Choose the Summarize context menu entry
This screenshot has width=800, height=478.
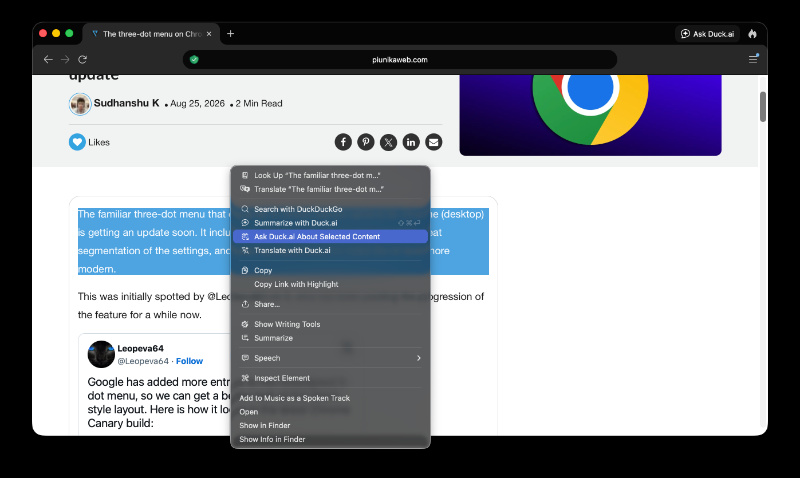click(x=330, y=338)
